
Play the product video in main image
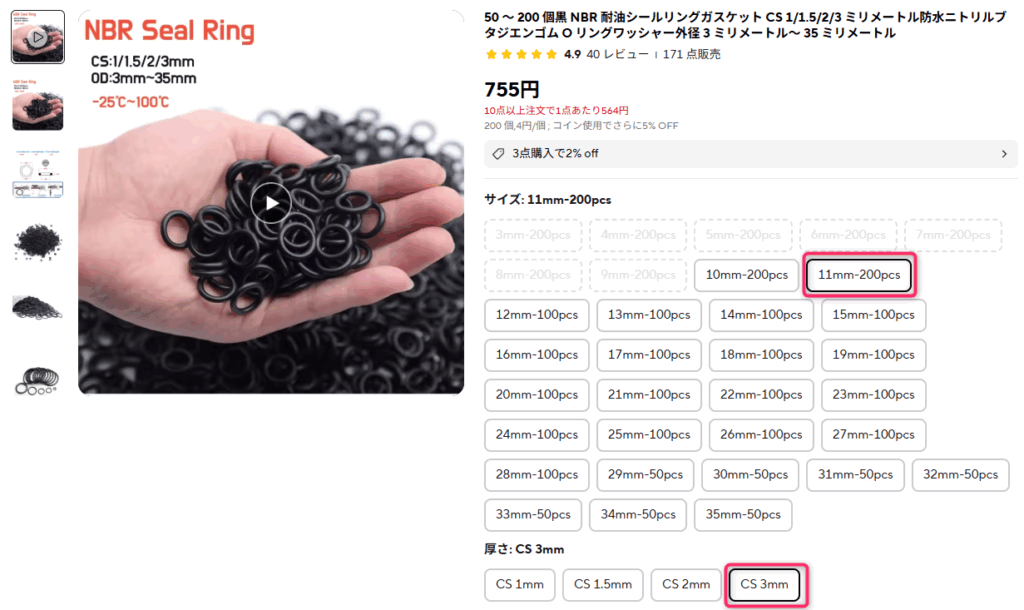click(x=271, y=204)
